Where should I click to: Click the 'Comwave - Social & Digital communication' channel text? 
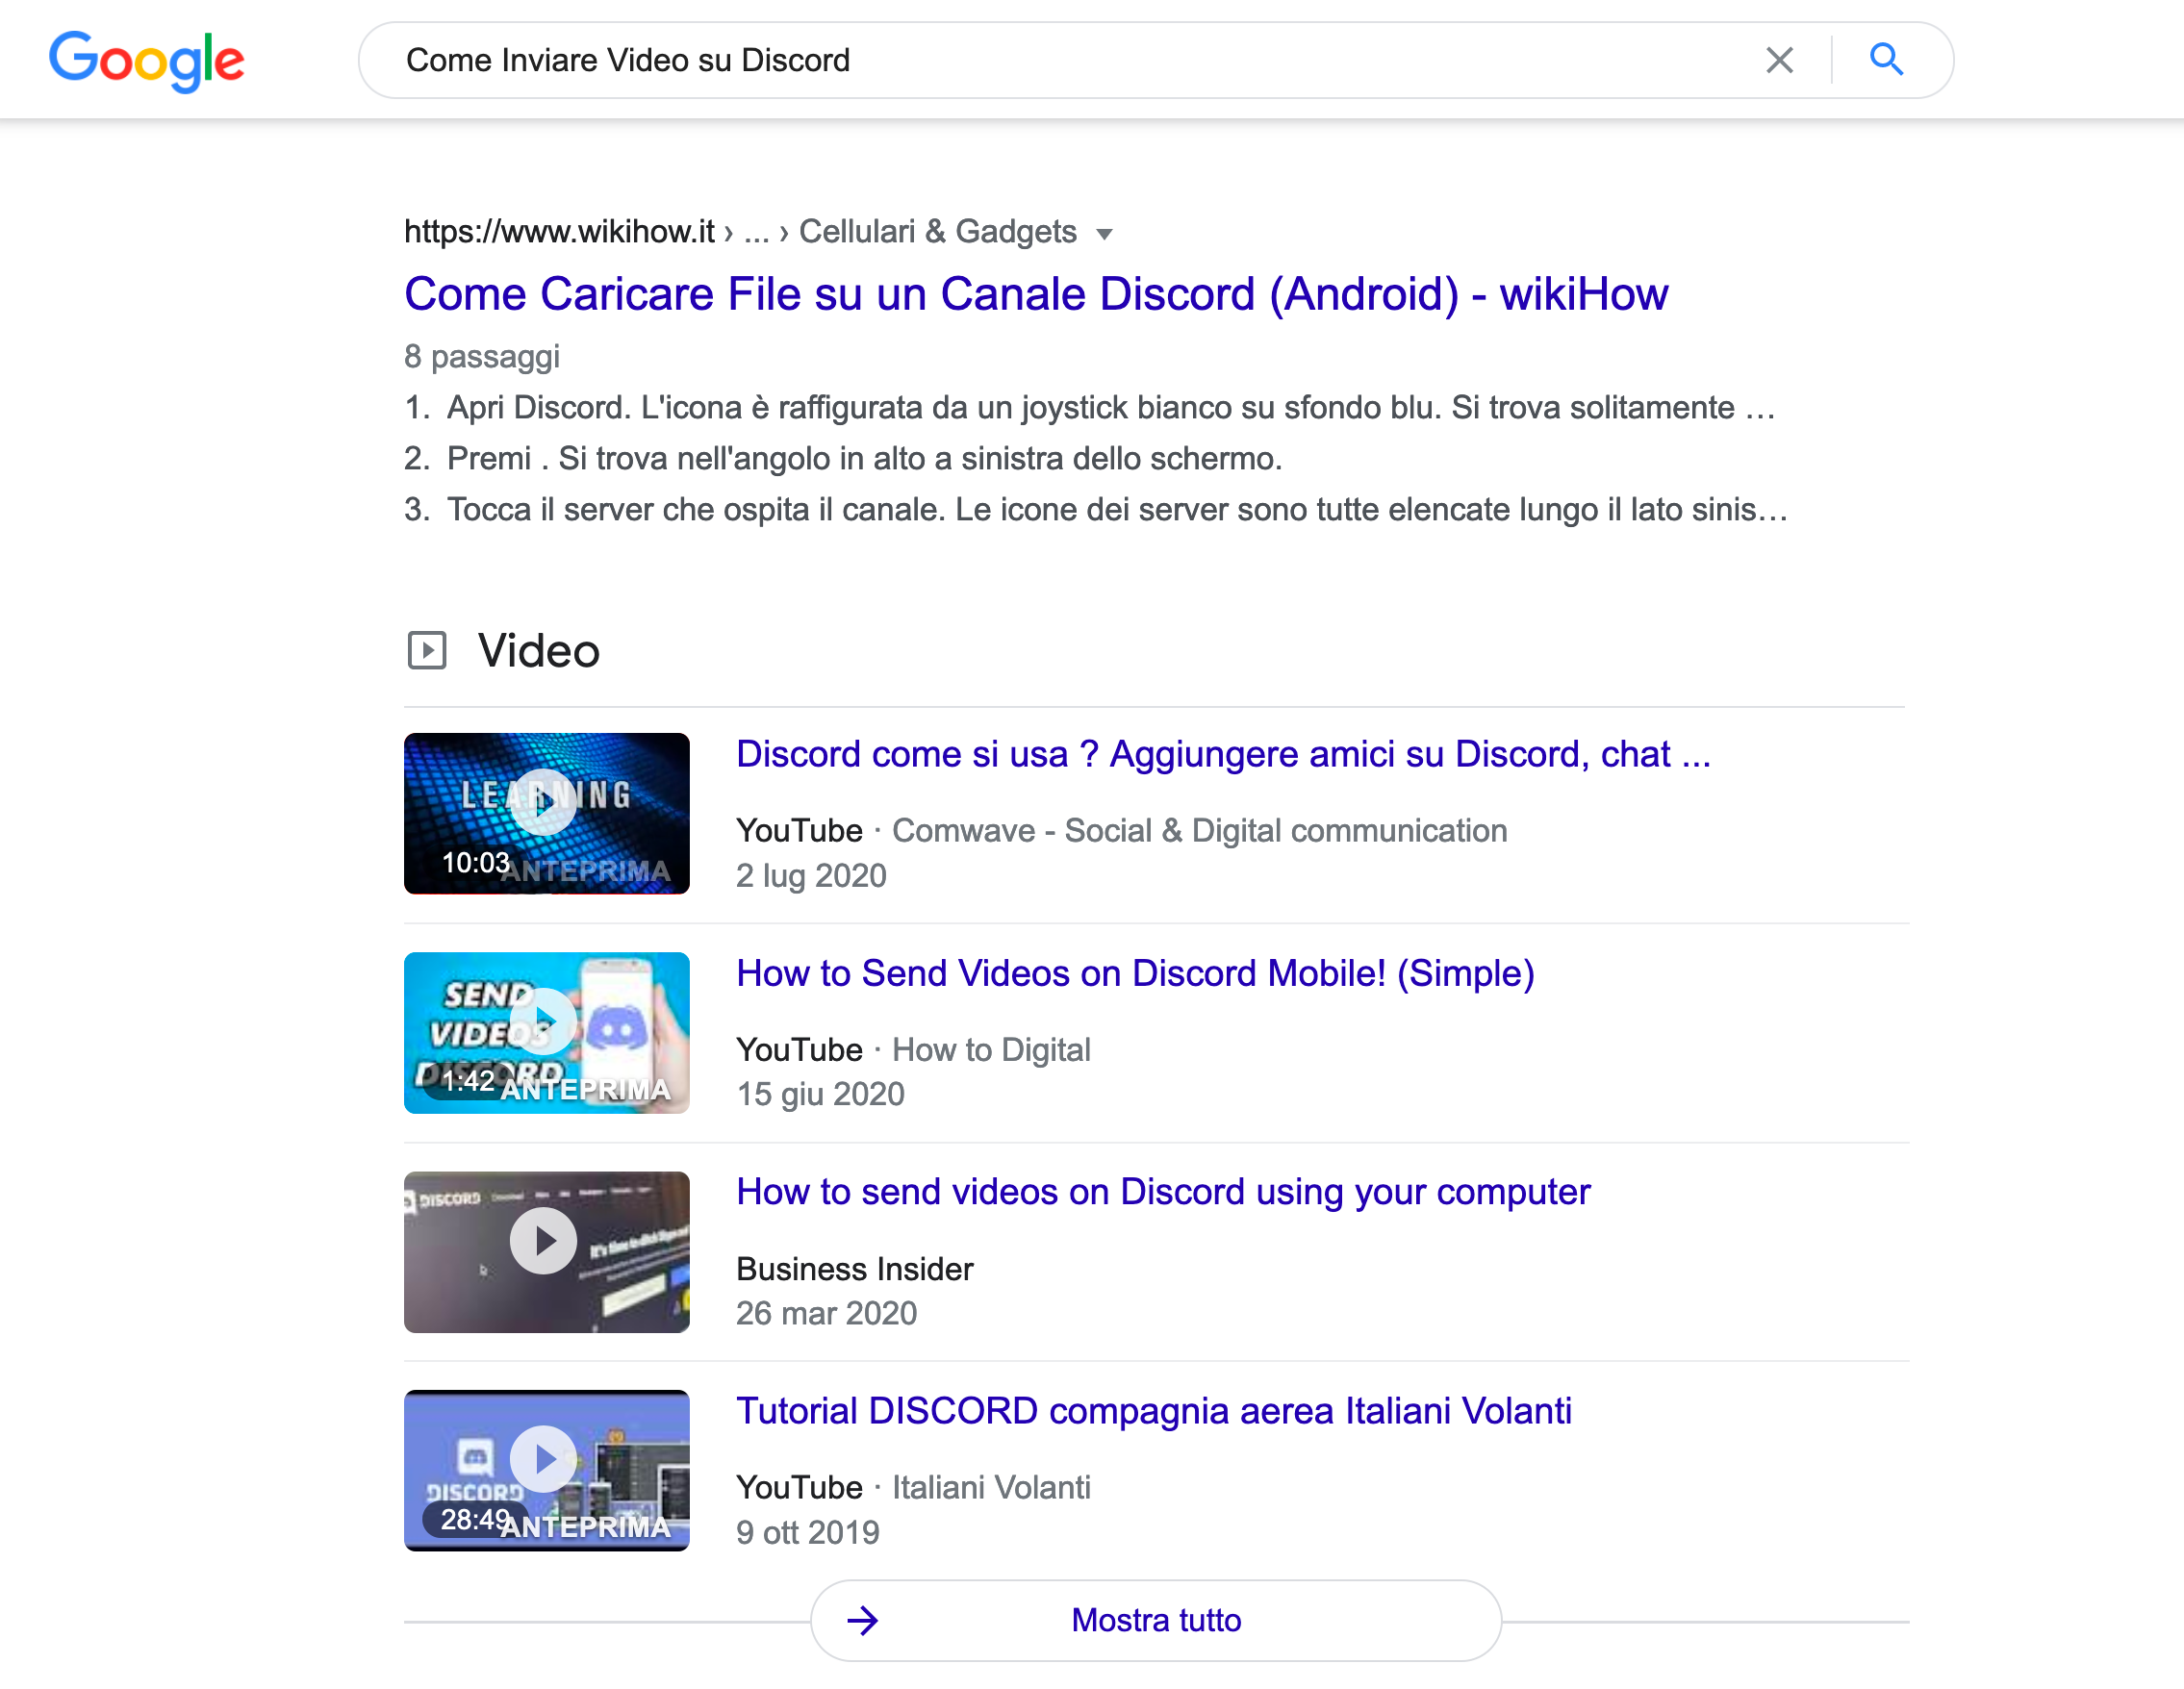(x=1199, y=831)
